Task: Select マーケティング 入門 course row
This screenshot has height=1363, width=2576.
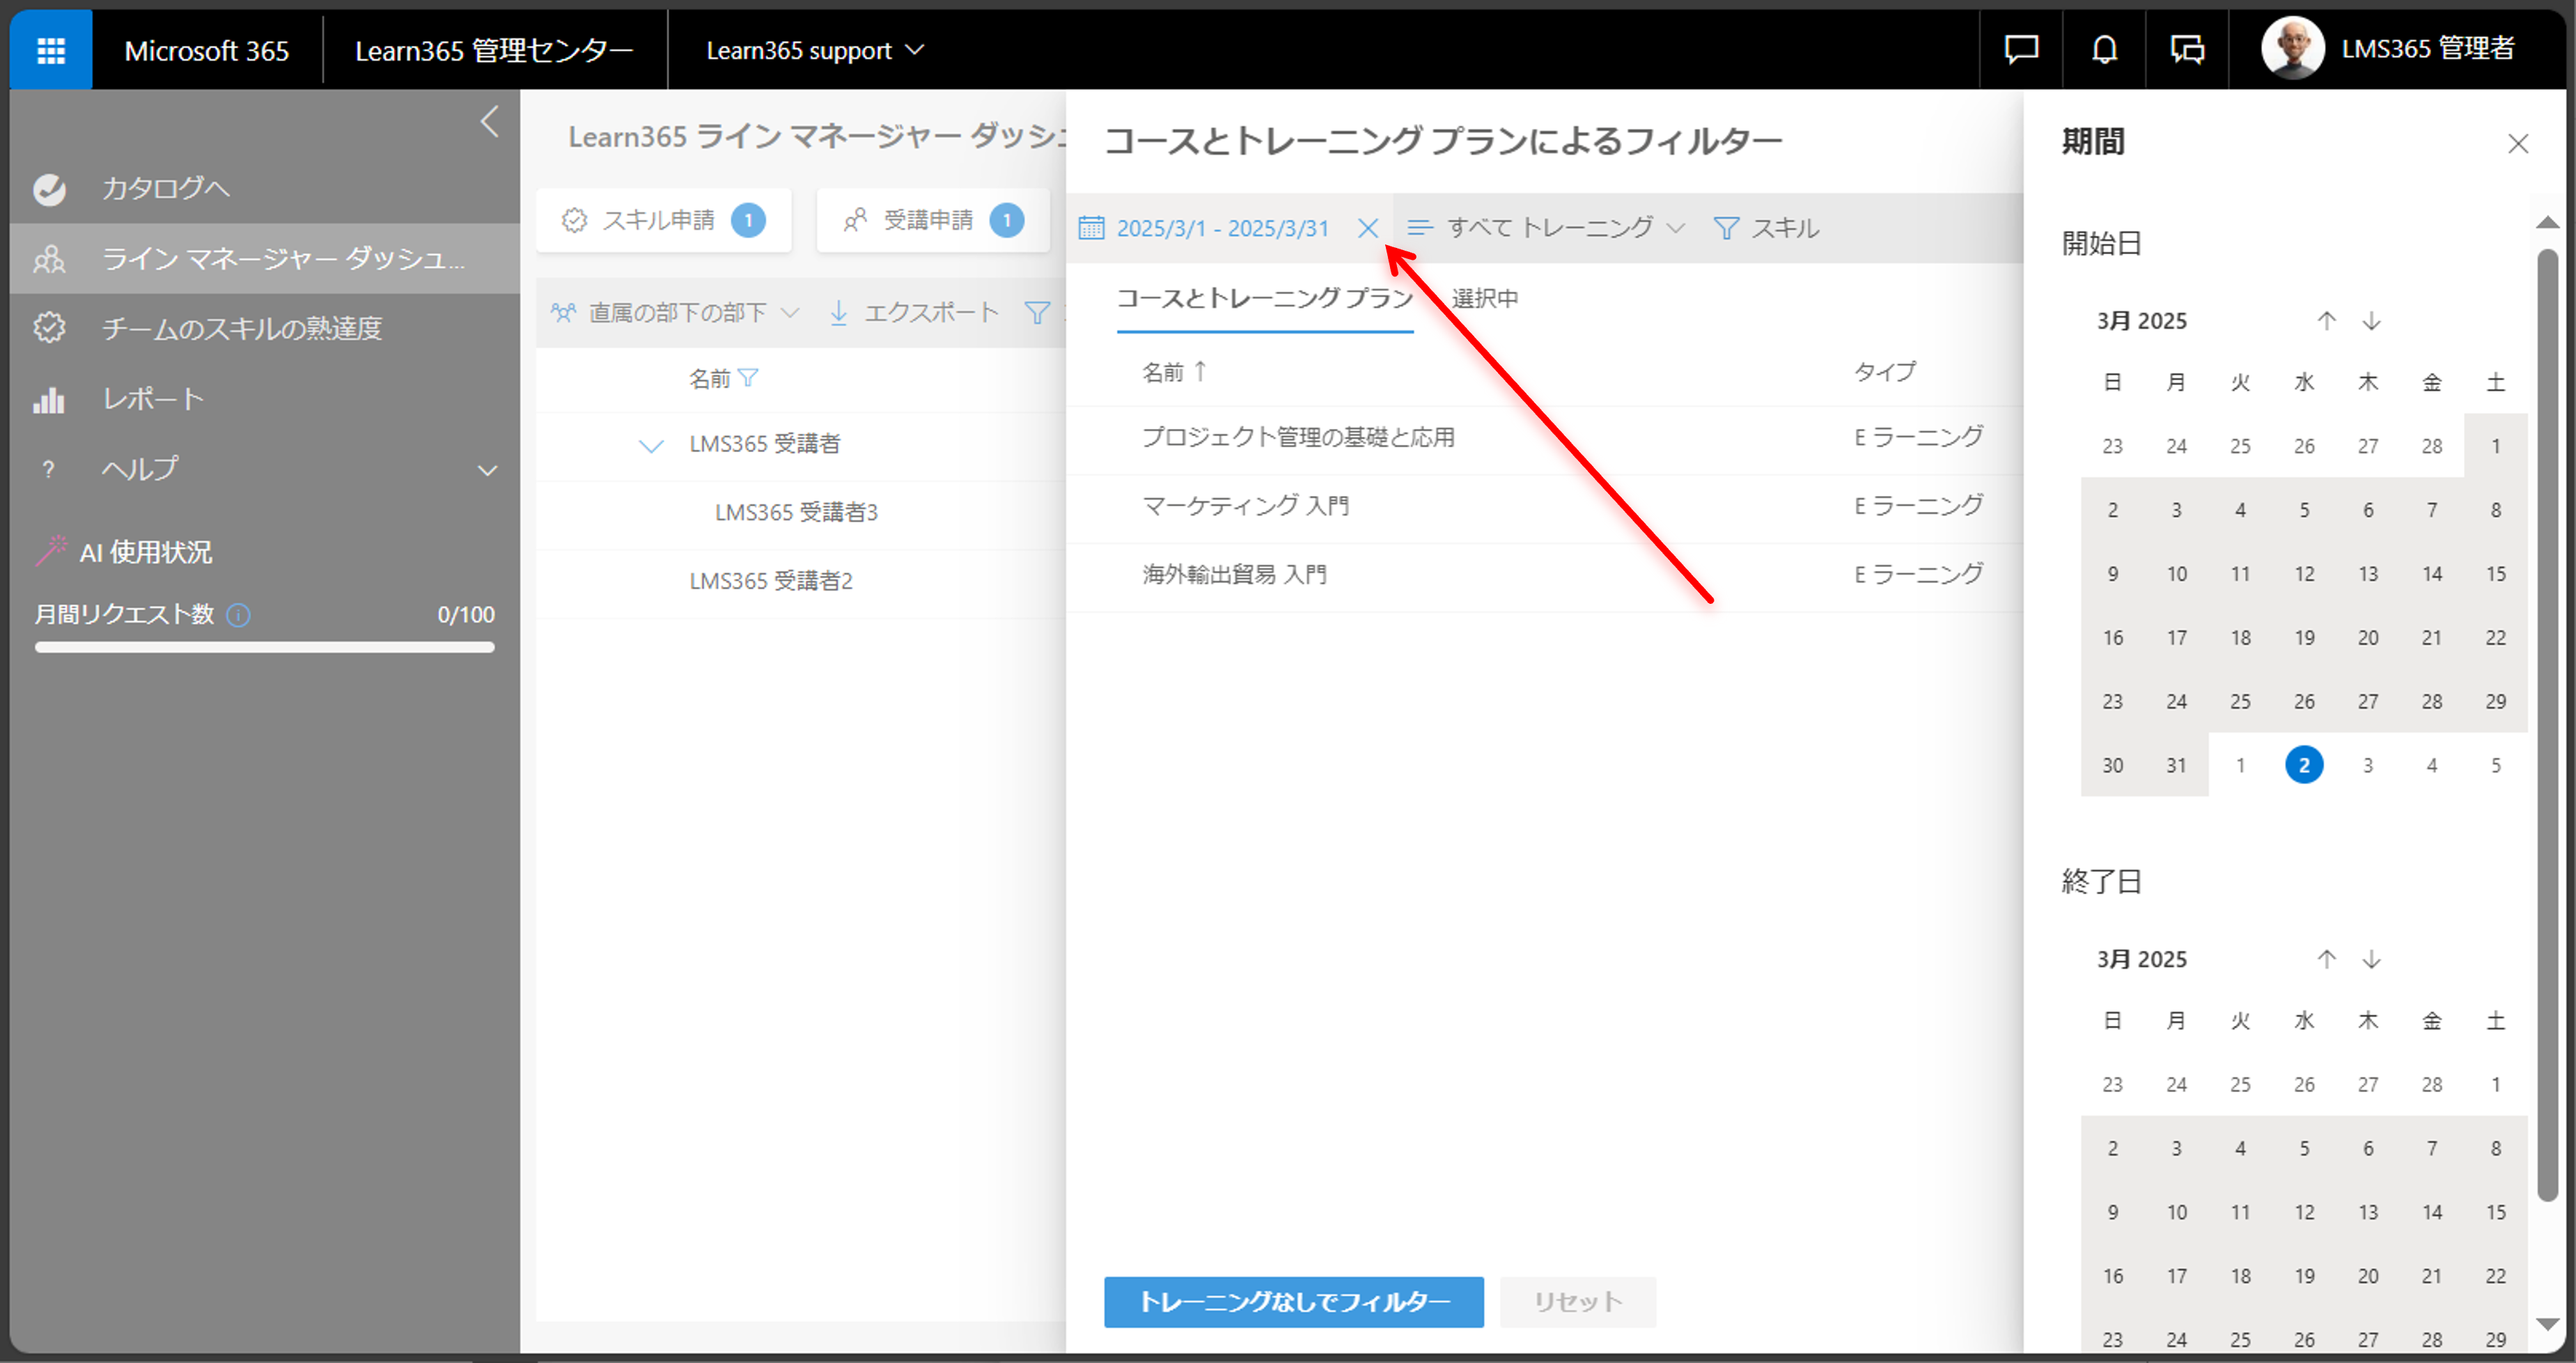Action: 1544,506
